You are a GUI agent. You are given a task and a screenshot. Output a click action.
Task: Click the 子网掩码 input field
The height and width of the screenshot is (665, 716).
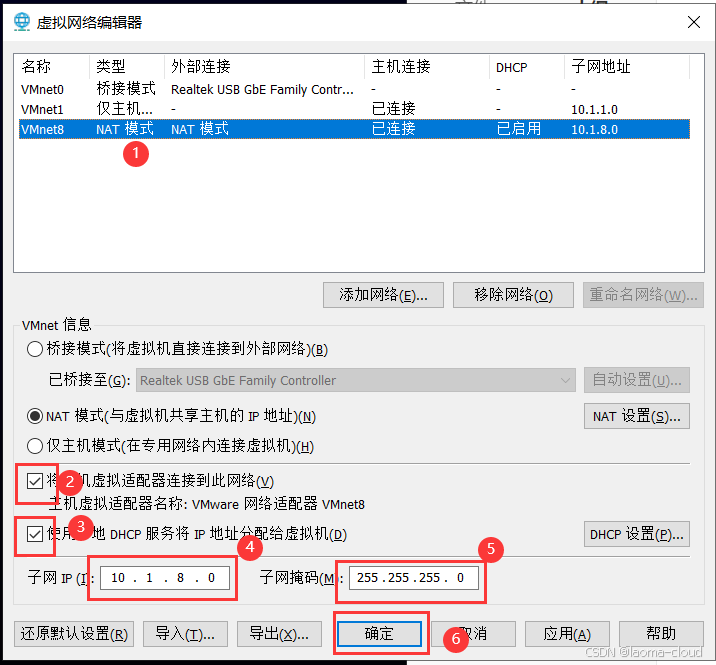pyautogui.click(x=414, y=578)
